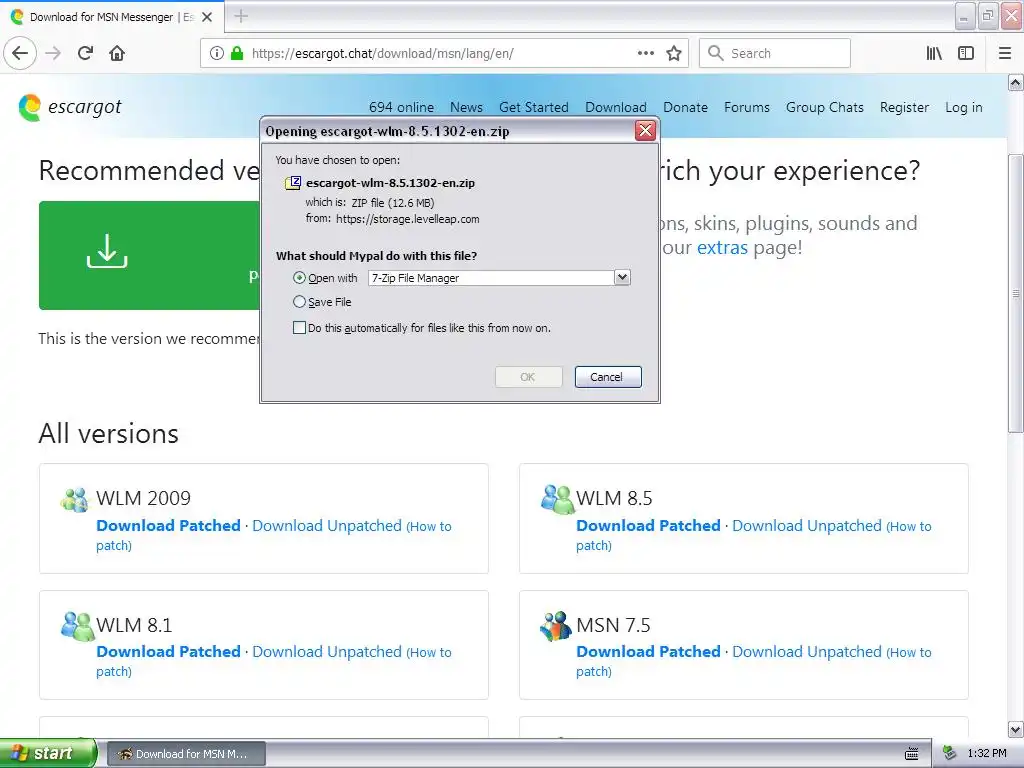Click the tray network status icon
Viewport: 1024px width, 768px height.
(x=950, y=754)
